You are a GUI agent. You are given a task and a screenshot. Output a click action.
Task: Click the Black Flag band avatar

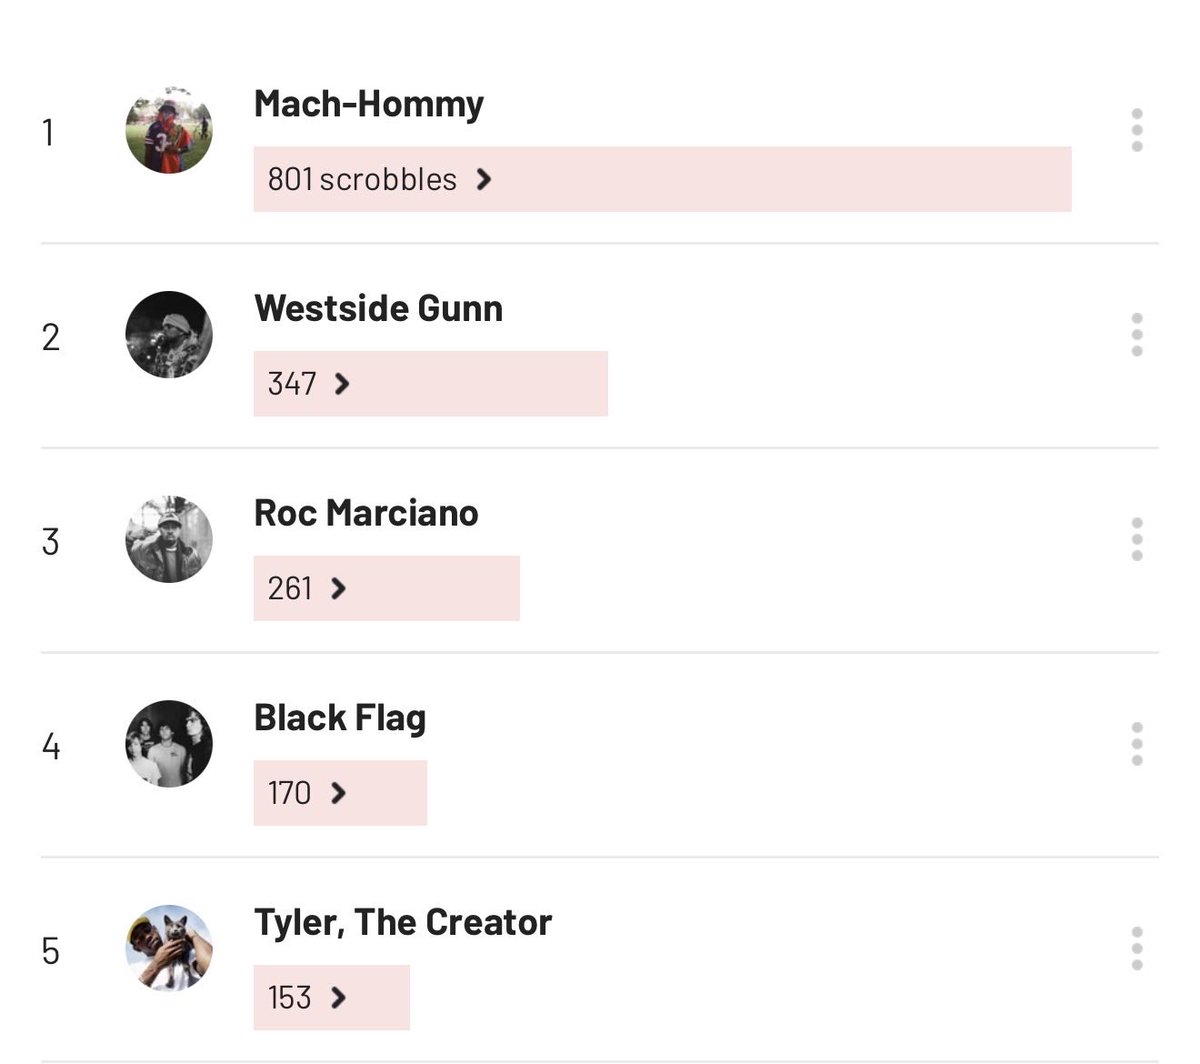pyautogui.click(x=169, y=744)
